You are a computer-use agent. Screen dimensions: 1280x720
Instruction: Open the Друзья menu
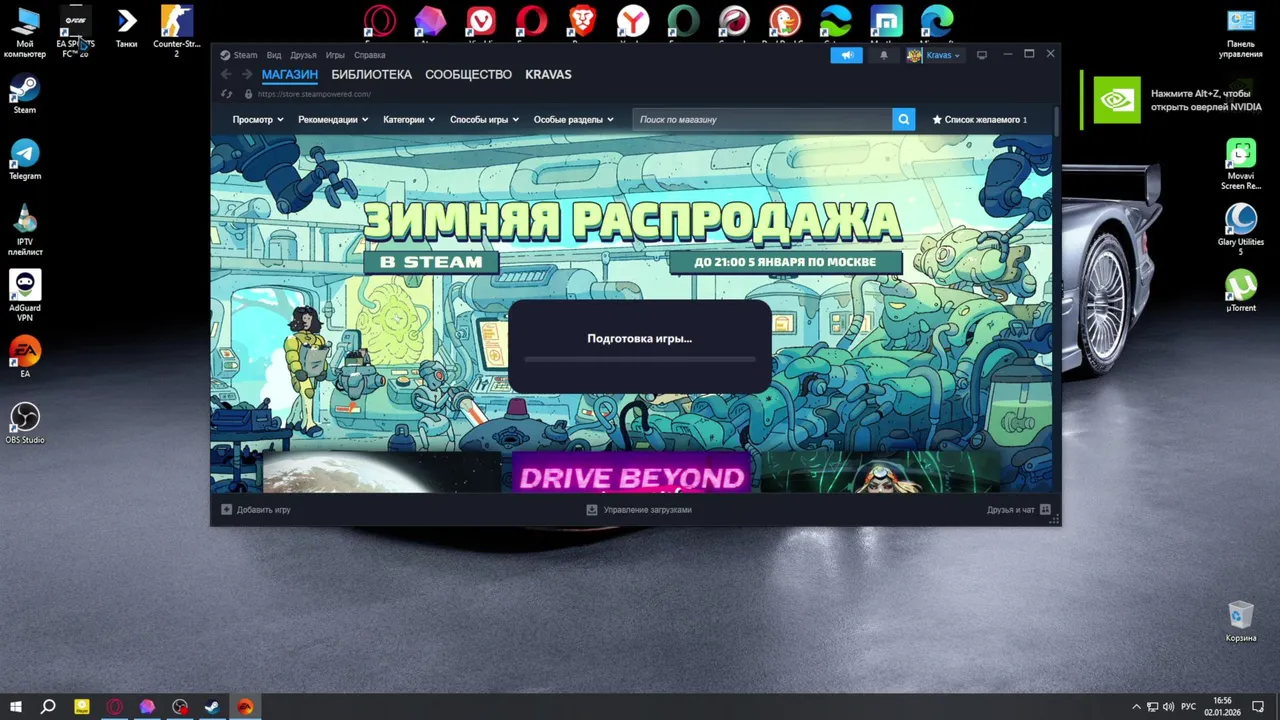pyautogui.click(x=303, y=55)
